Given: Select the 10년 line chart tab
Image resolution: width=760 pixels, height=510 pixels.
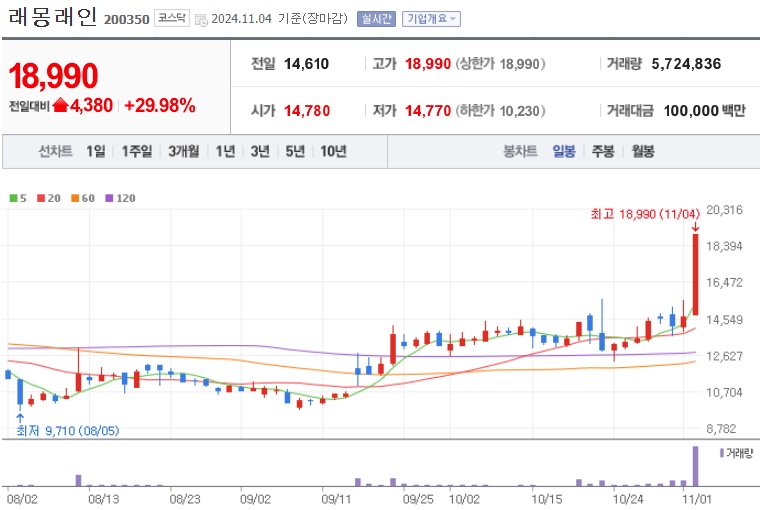Looking at the screenshot, I should pyautogui.click(x=333, y=151).
